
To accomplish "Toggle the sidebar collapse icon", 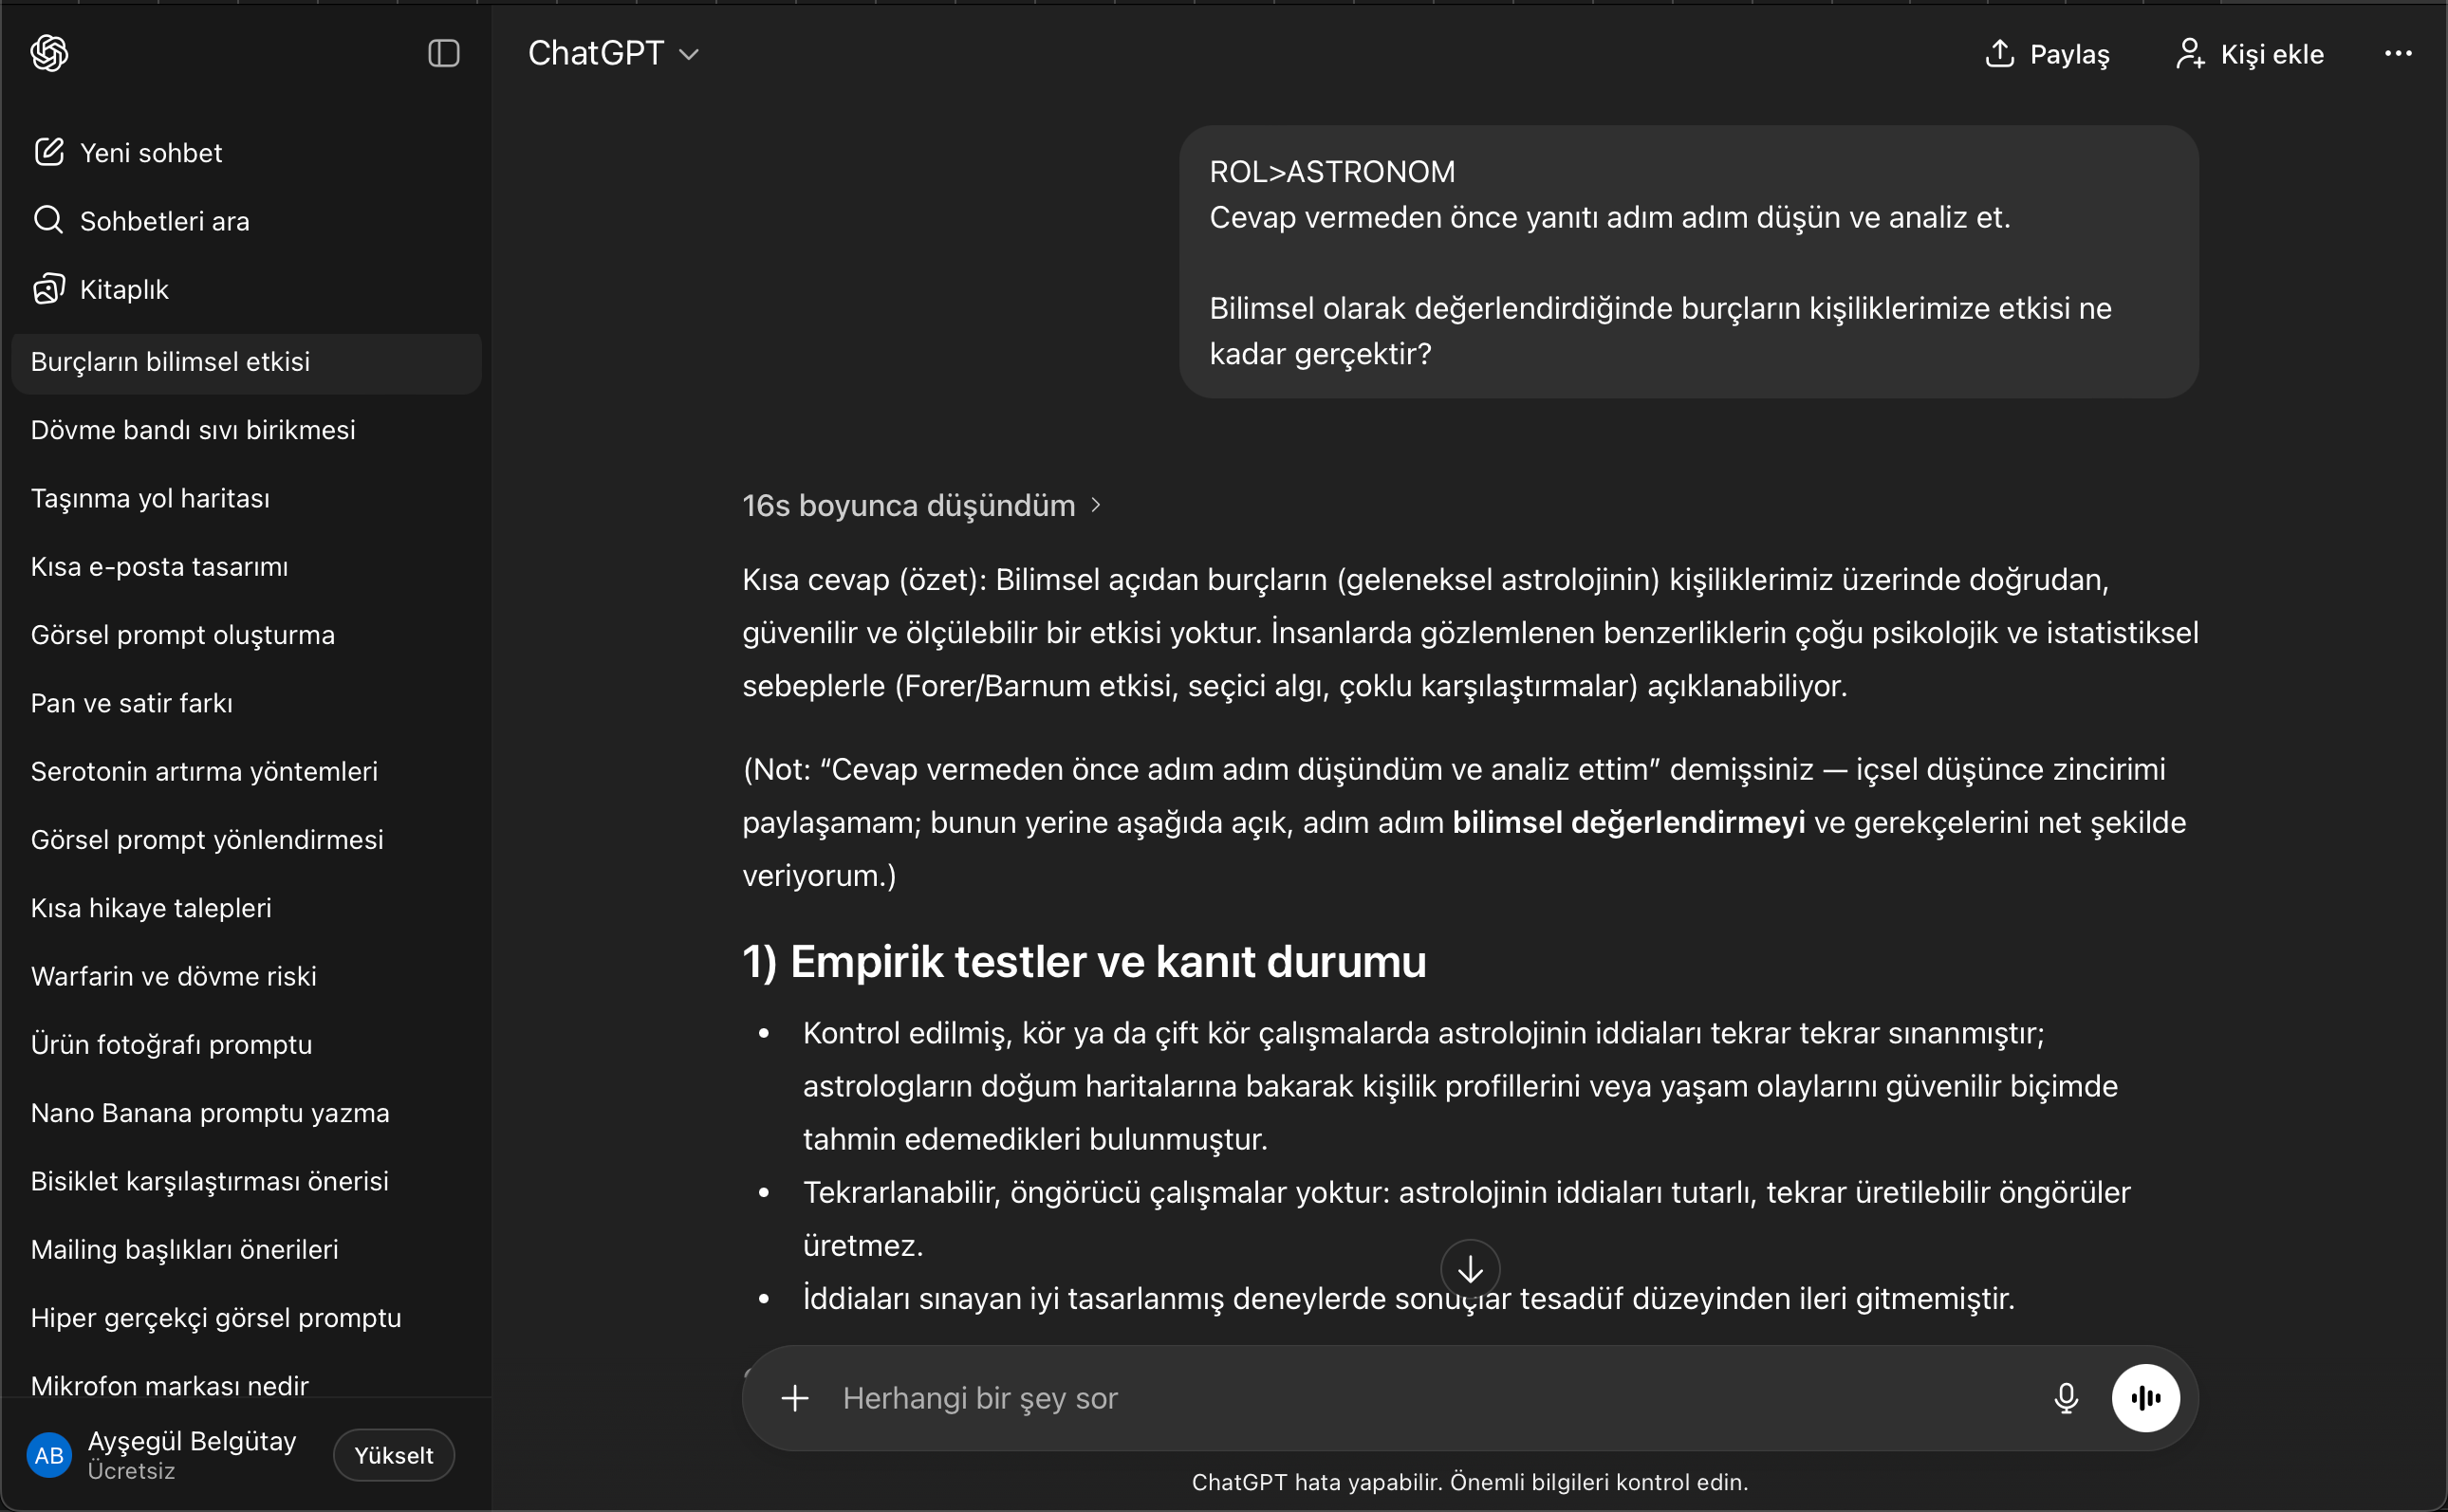I will [x=443, y=53].
